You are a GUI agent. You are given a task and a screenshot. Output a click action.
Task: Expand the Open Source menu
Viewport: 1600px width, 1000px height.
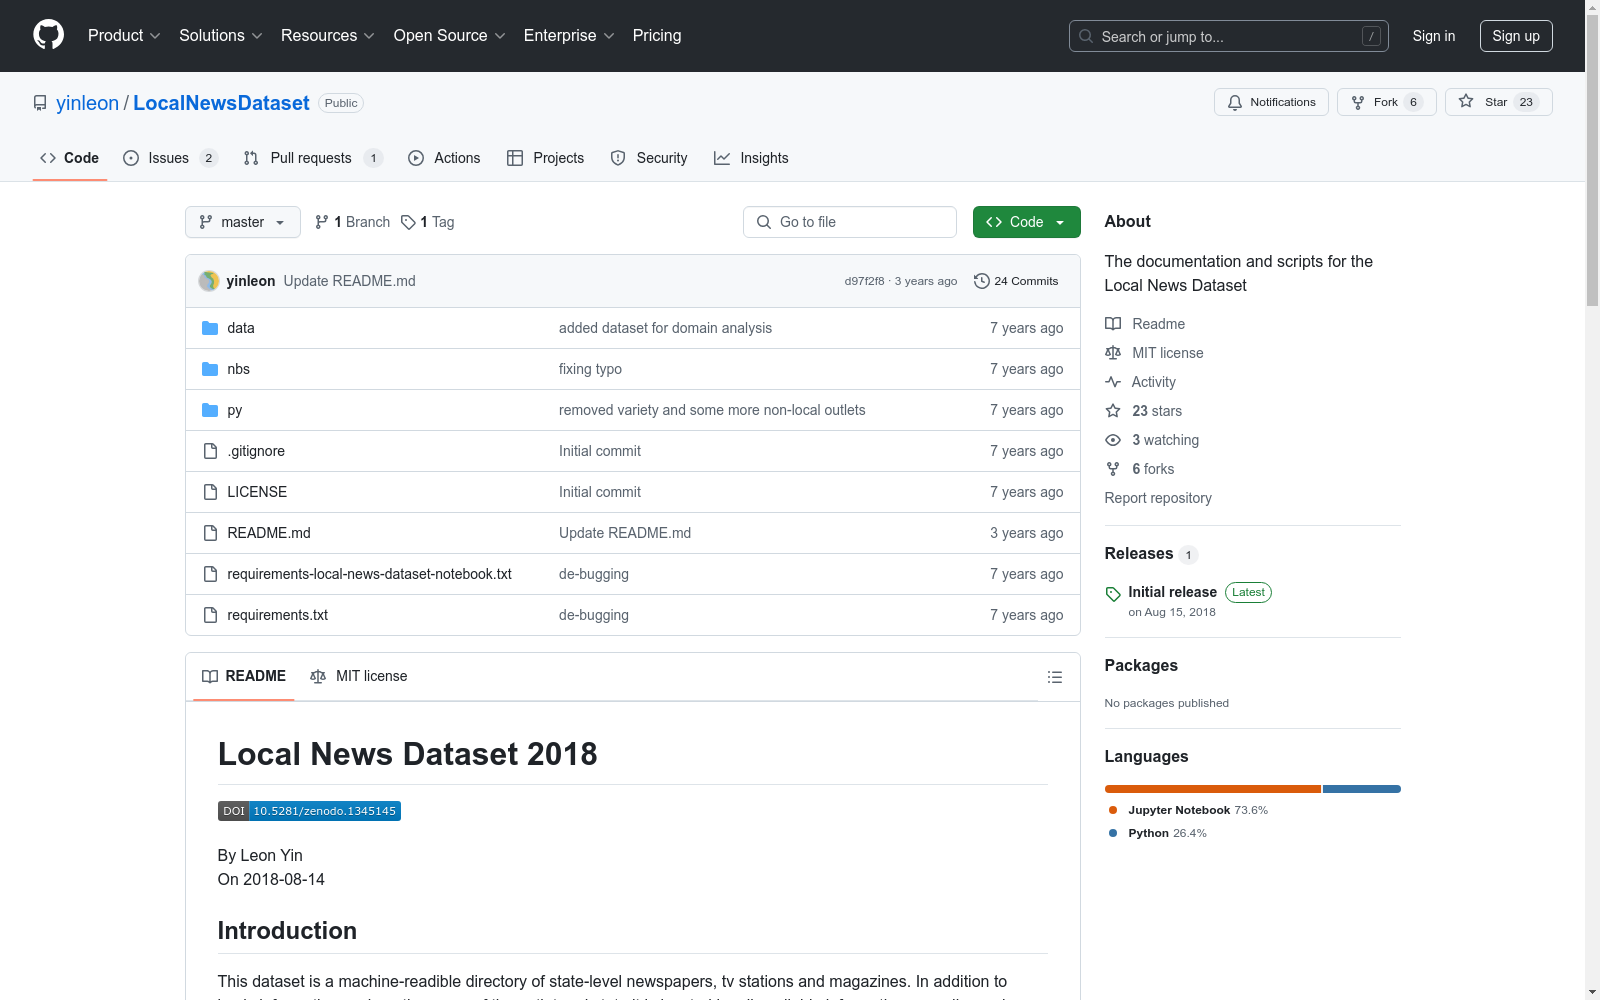(450, 35)
